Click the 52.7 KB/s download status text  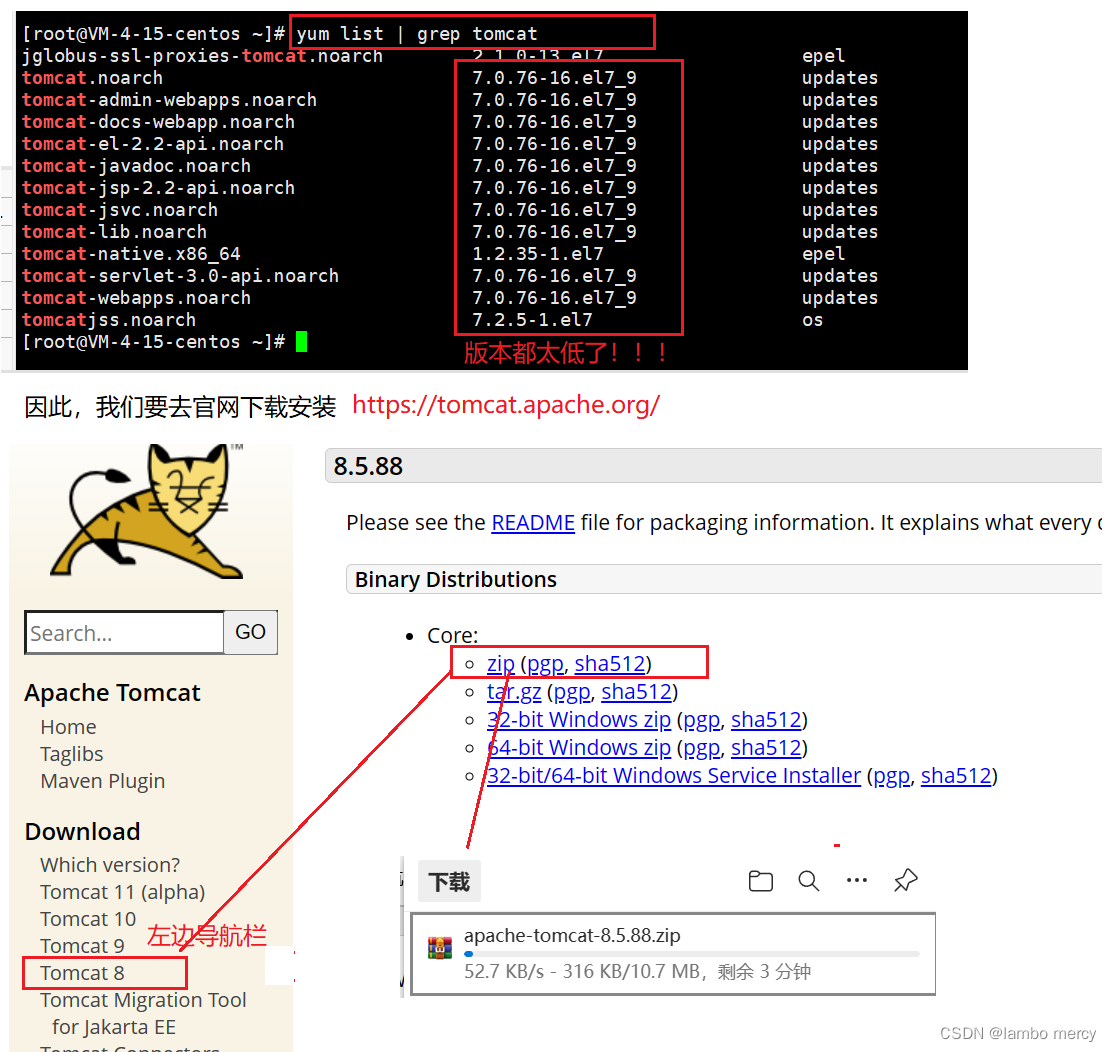click(x=637, y=971)
